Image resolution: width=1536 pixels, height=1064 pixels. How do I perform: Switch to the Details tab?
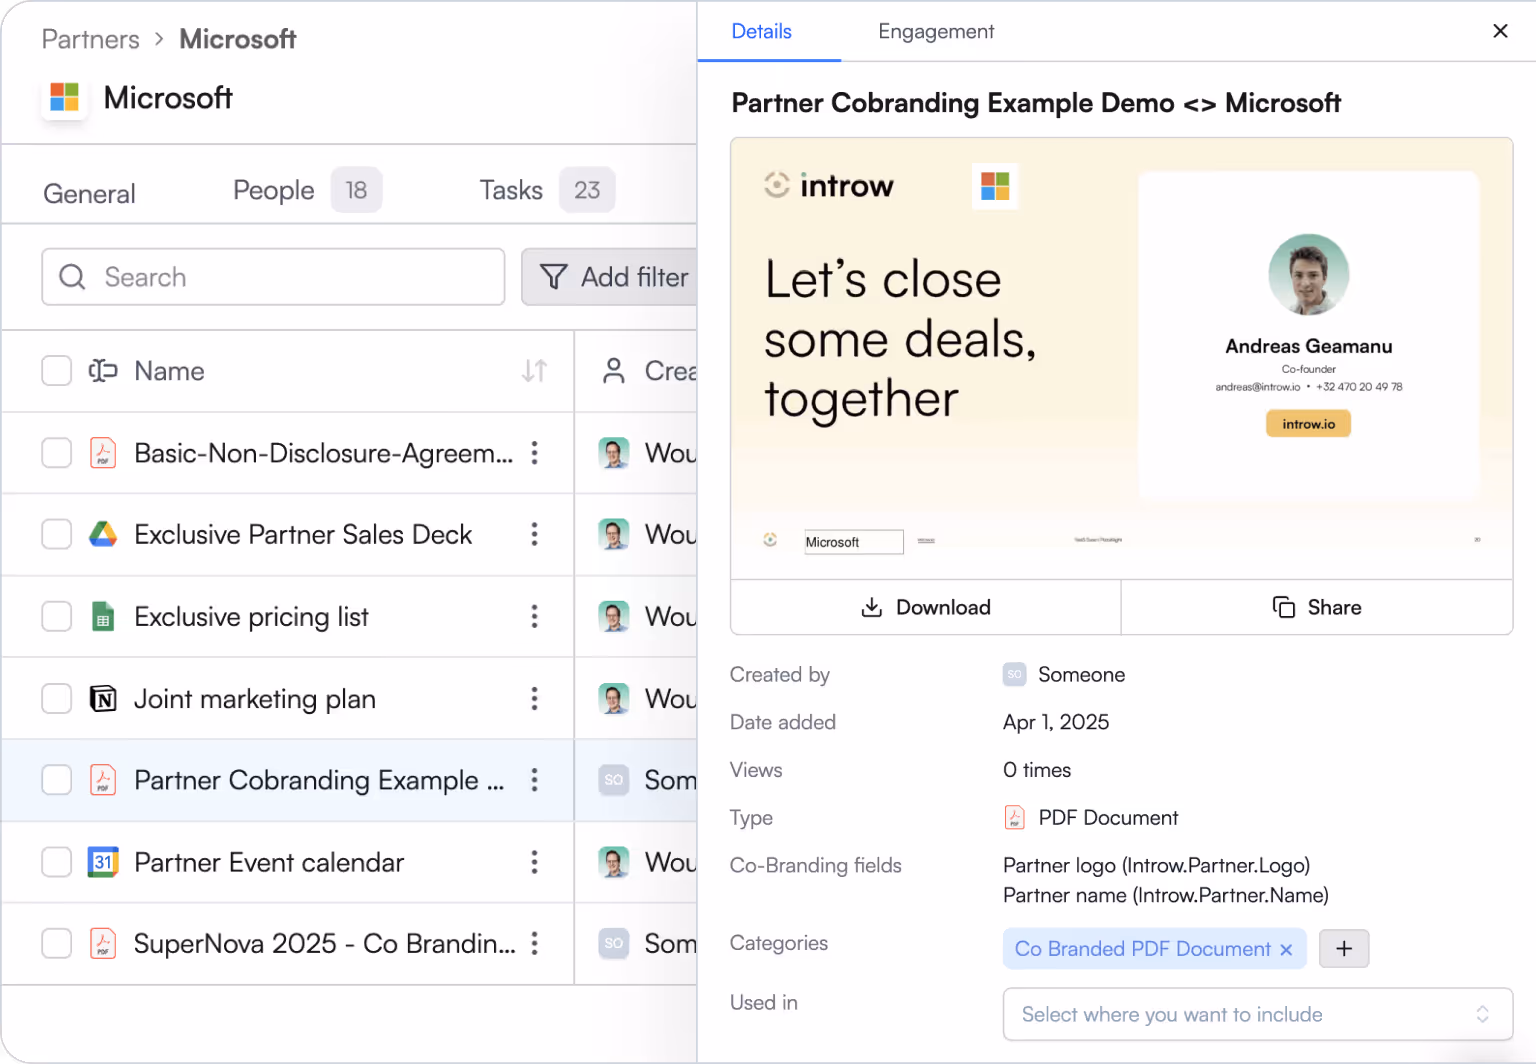(762, 31)
